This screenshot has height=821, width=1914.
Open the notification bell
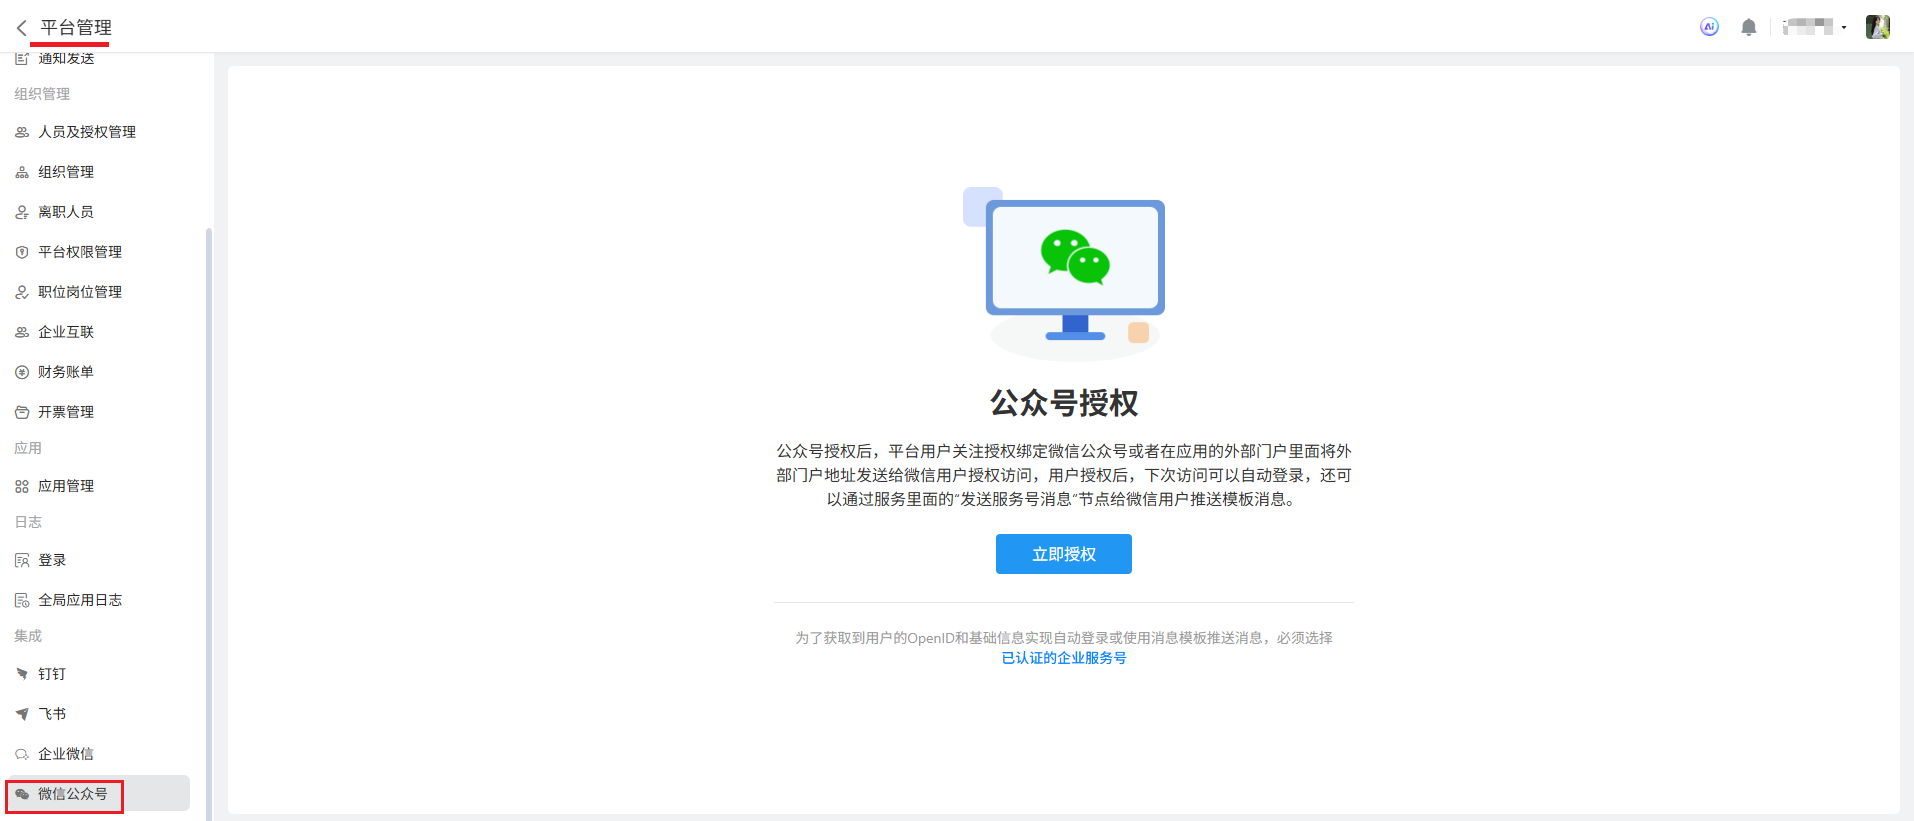coord(1748,27)
